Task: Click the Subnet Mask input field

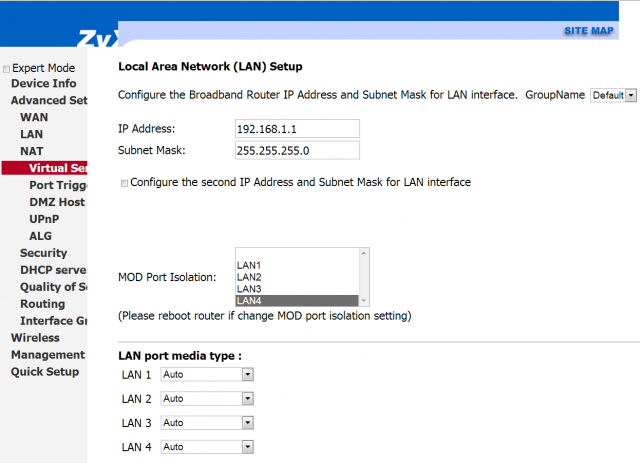Action: pos(297,150)
